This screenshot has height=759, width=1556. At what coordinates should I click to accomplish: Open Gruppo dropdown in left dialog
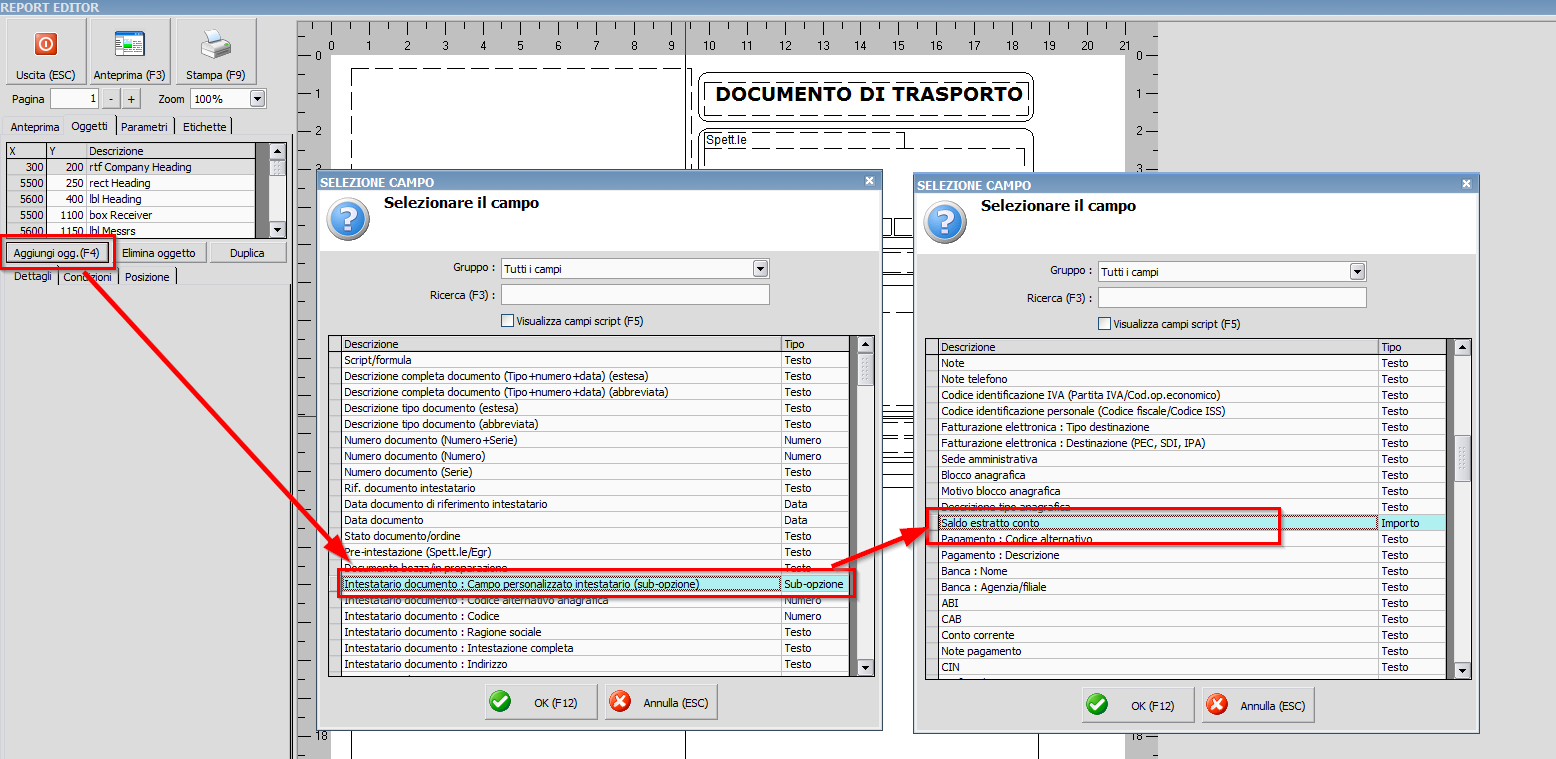coord(760,268)
